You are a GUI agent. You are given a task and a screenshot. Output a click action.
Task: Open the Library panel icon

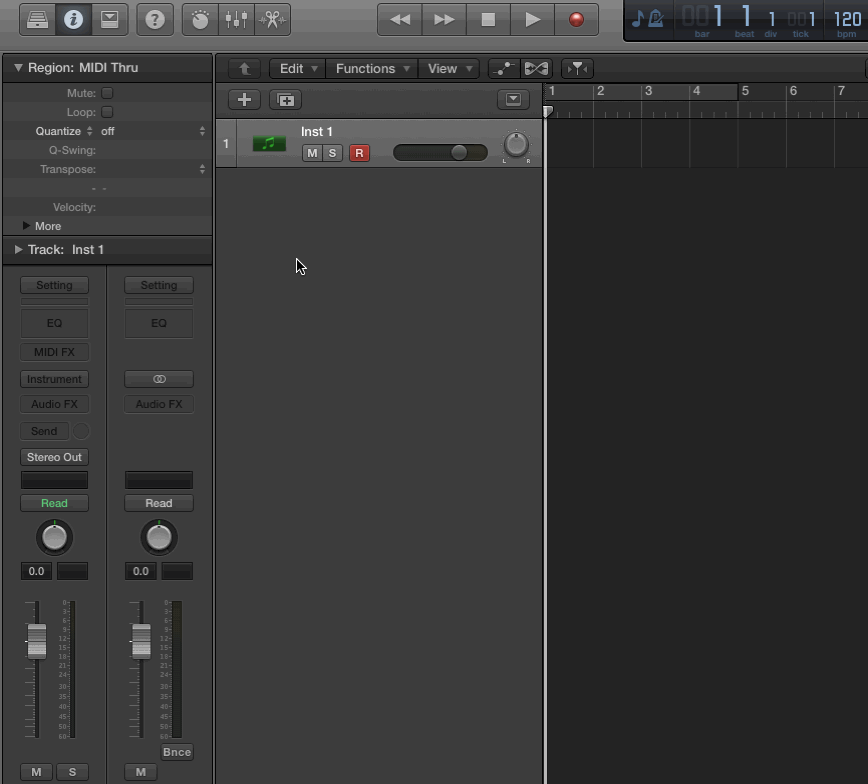[38, 19]
